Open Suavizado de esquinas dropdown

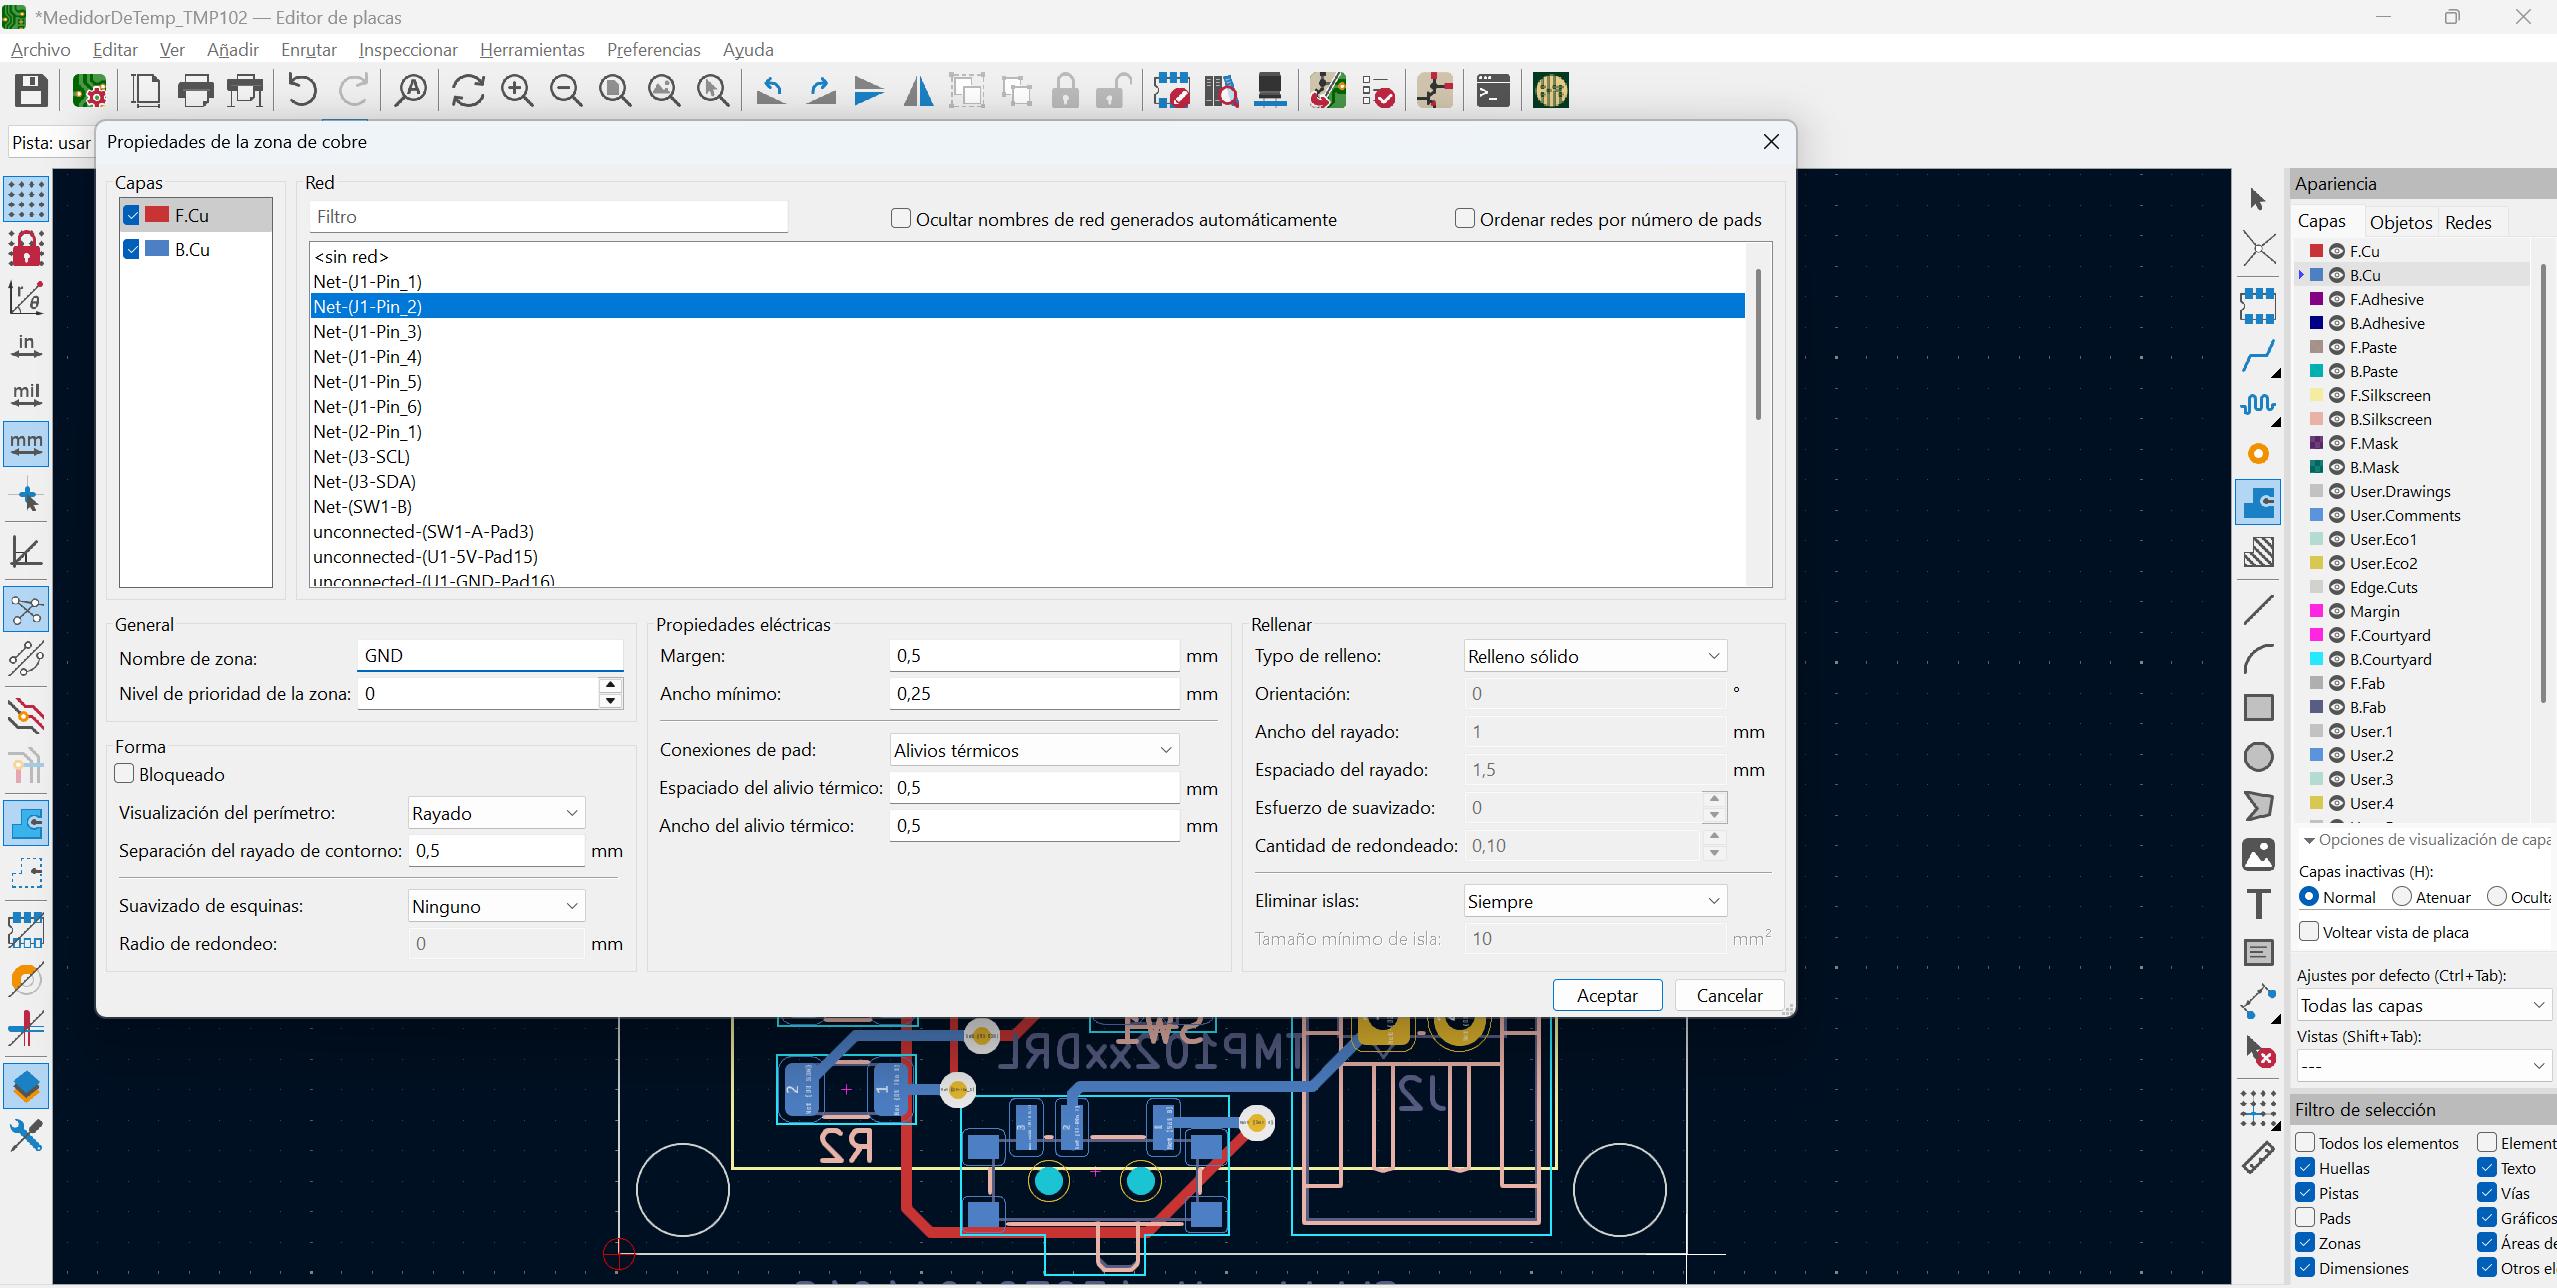[x=496, y=906]
